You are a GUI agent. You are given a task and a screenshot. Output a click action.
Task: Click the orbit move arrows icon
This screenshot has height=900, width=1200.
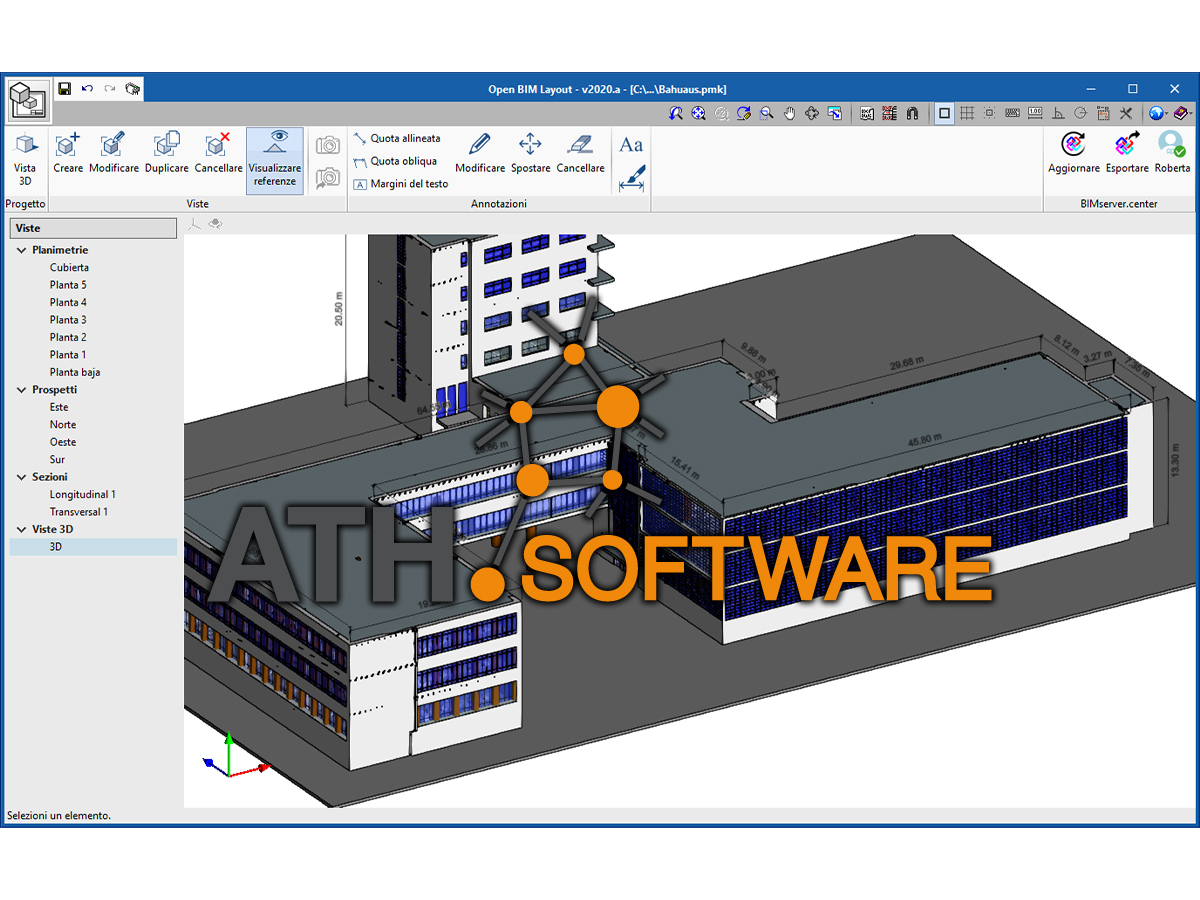pos(812,114)
